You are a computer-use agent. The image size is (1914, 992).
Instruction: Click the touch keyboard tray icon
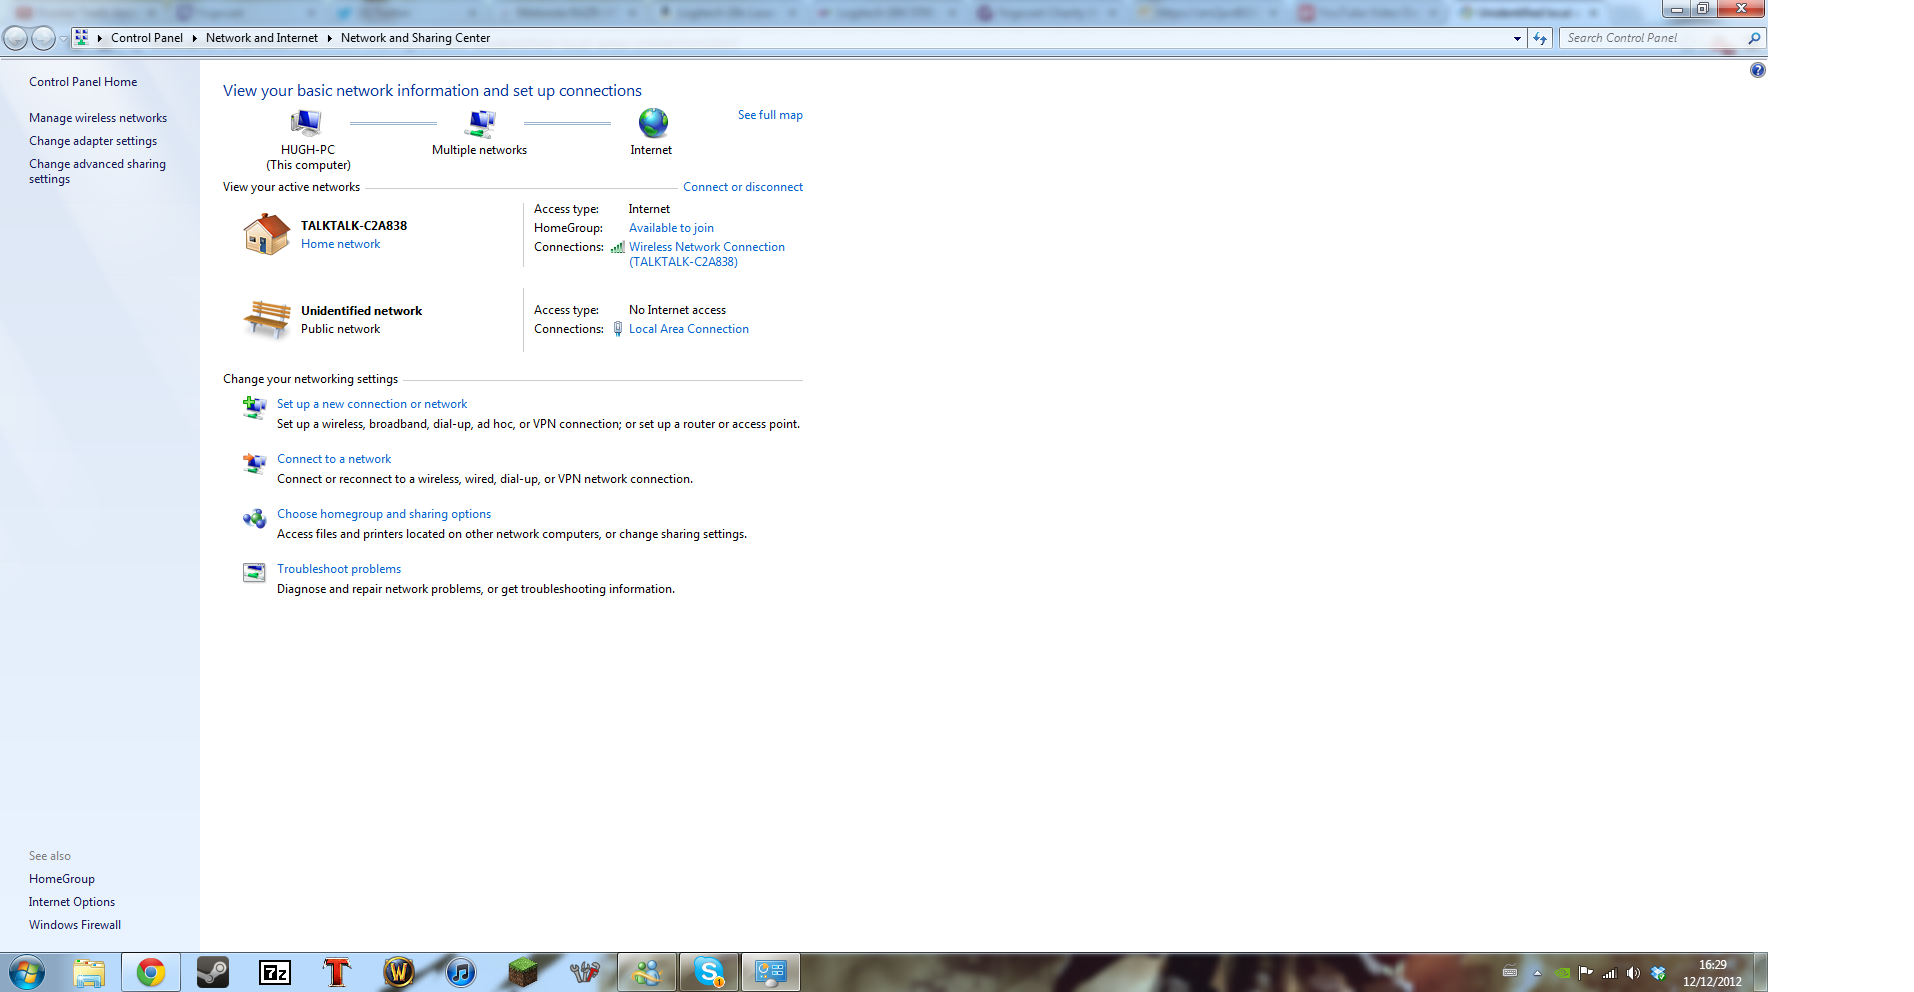(1510, 973)
